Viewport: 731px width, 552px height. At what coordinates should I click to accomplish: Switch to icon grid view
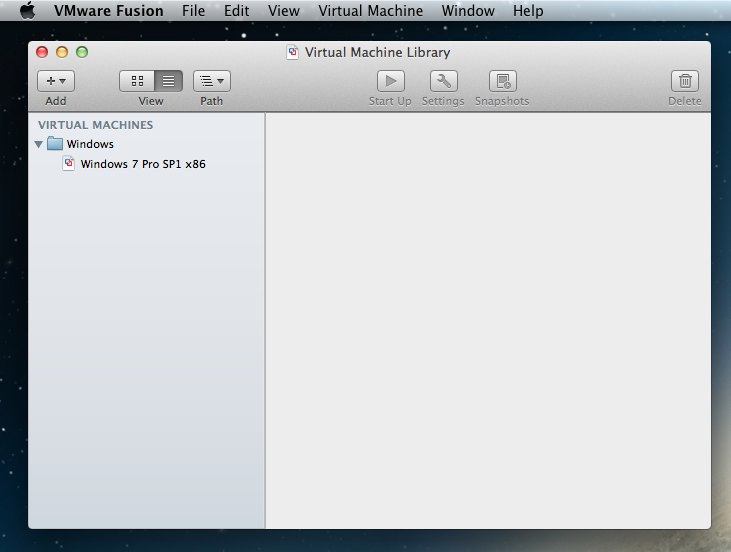(136, 81)
